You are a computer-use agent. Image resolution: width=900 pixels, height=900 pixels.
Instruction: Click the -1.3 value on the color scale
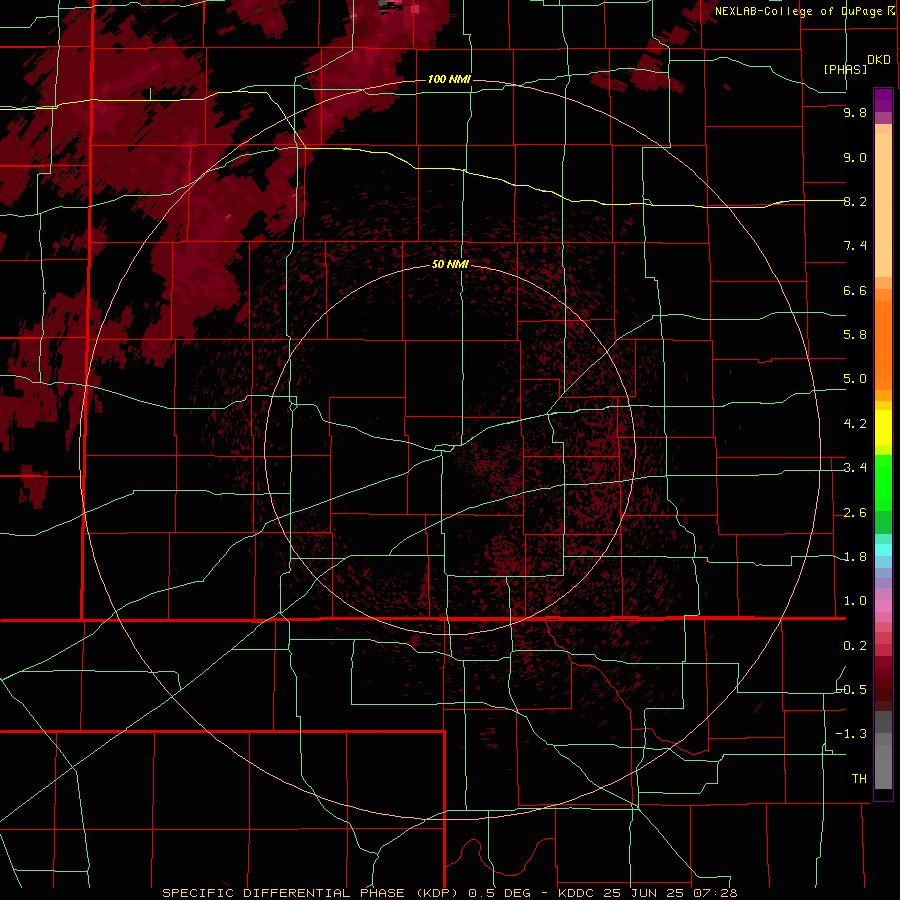coord(852,734)
